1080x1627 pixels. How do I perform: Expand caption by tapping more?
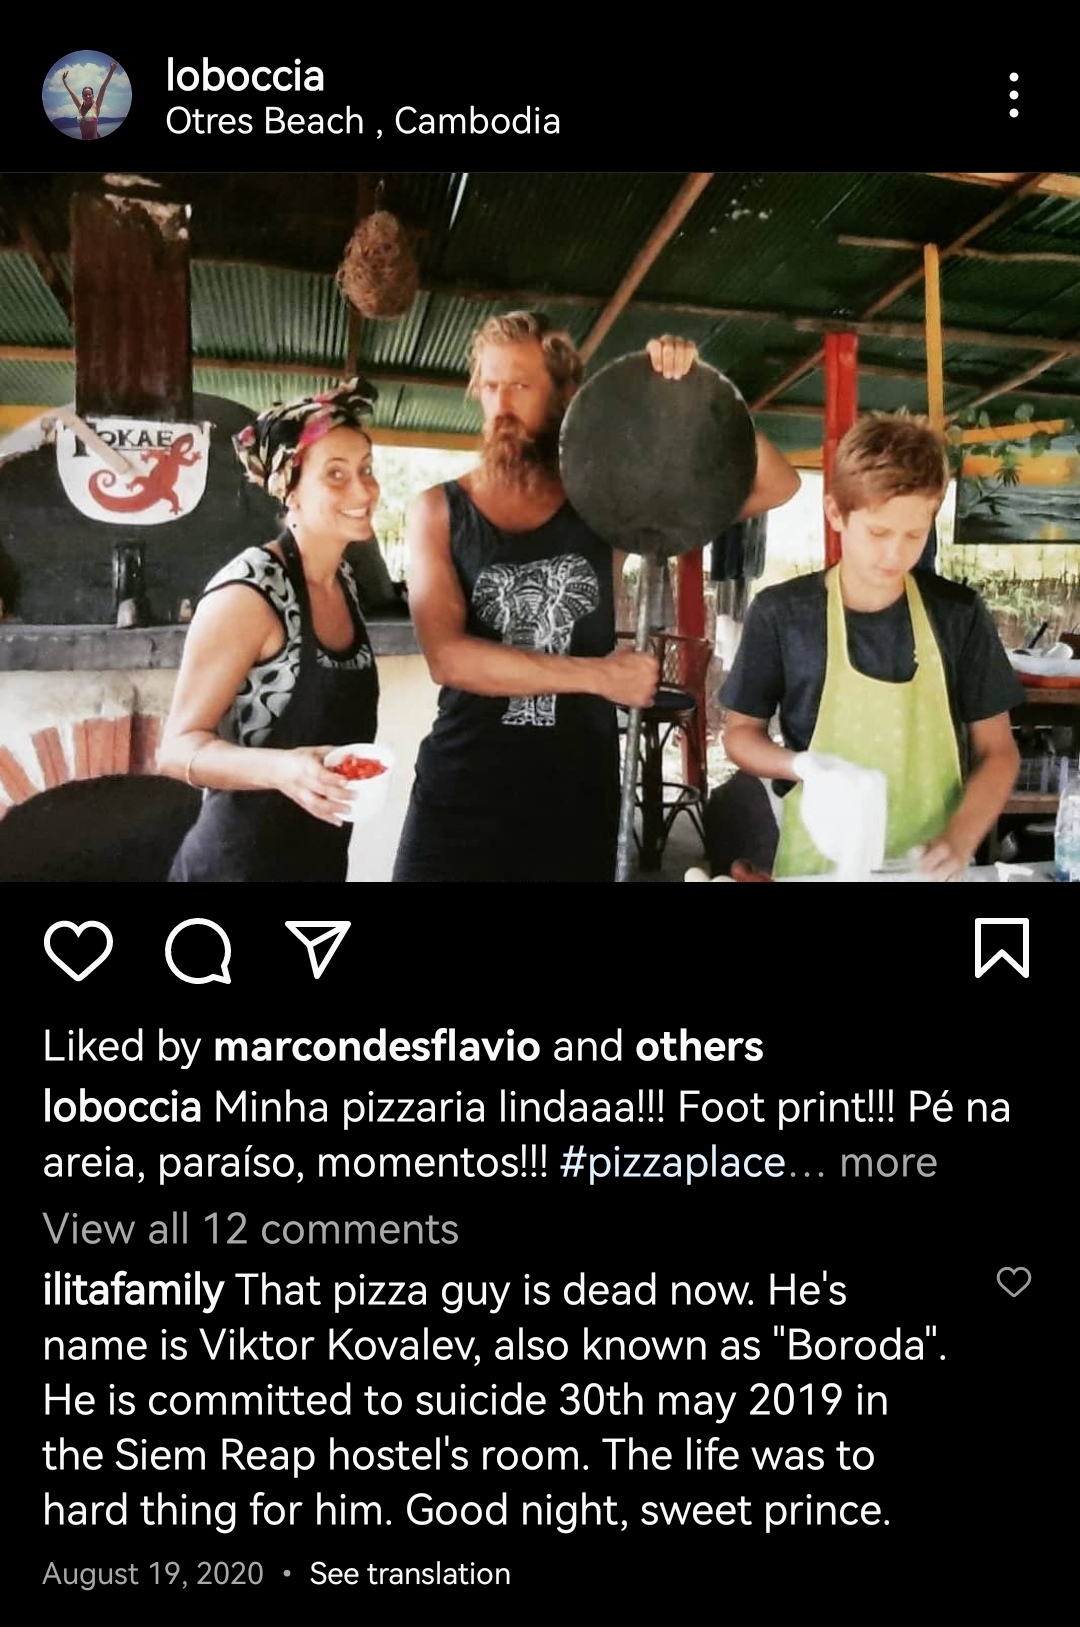[888, 1162]
